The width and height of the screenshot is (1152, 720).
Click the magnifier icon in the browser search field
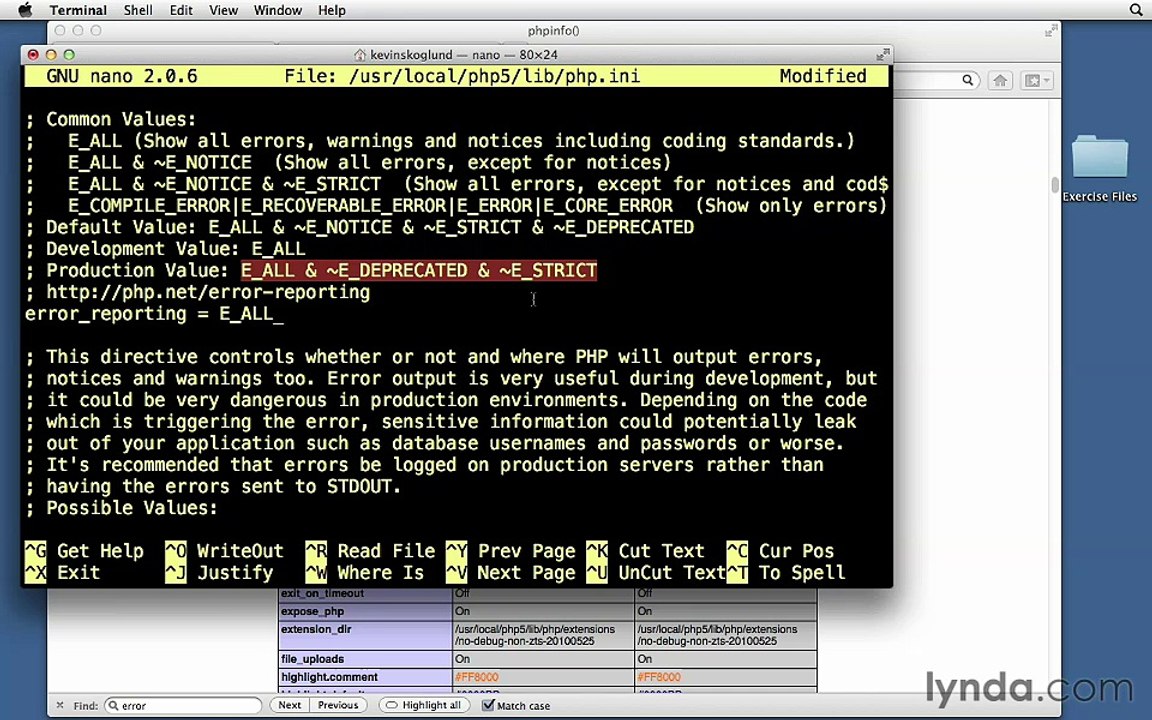pyautogui.click(x=968, y=80)
